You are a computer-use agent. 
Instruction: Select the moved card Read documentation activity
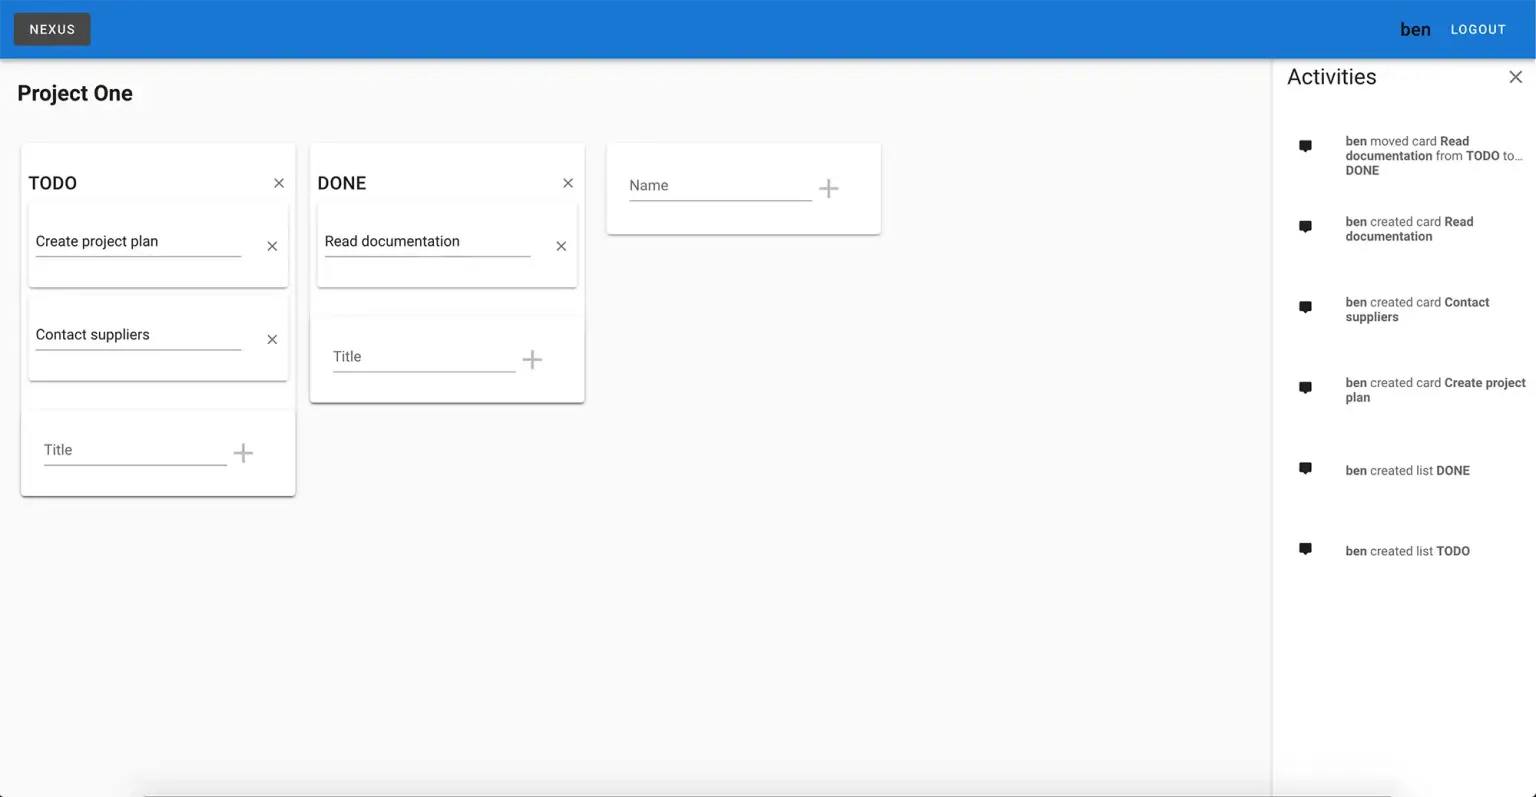(x=1432, y=156)
